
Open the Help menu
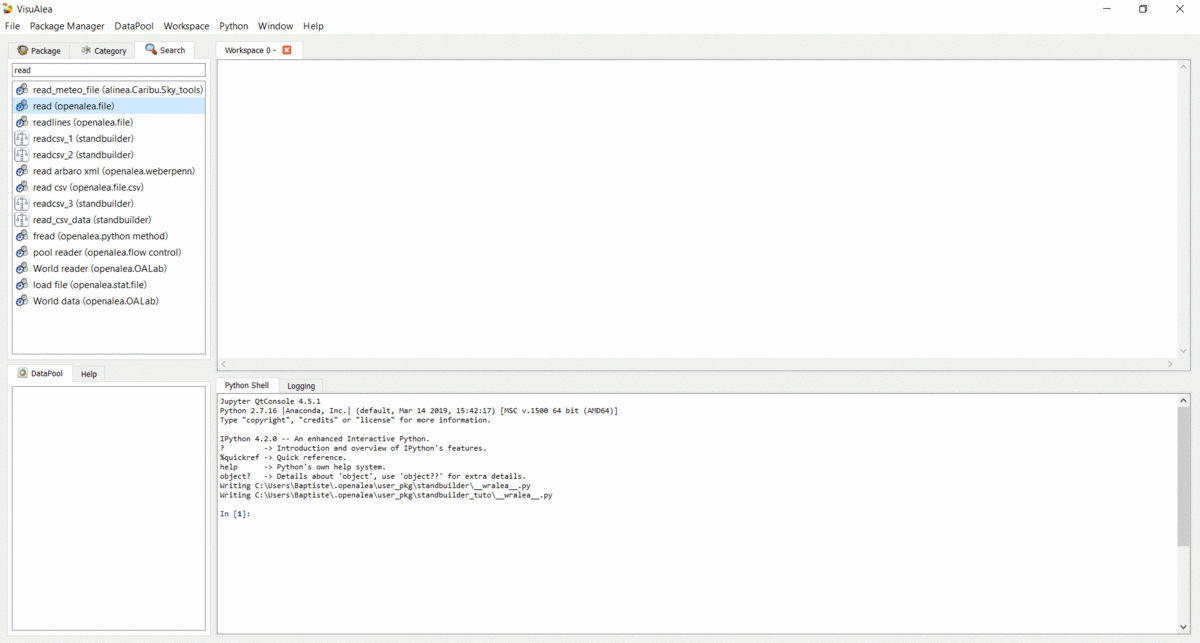tap(313, 26)
